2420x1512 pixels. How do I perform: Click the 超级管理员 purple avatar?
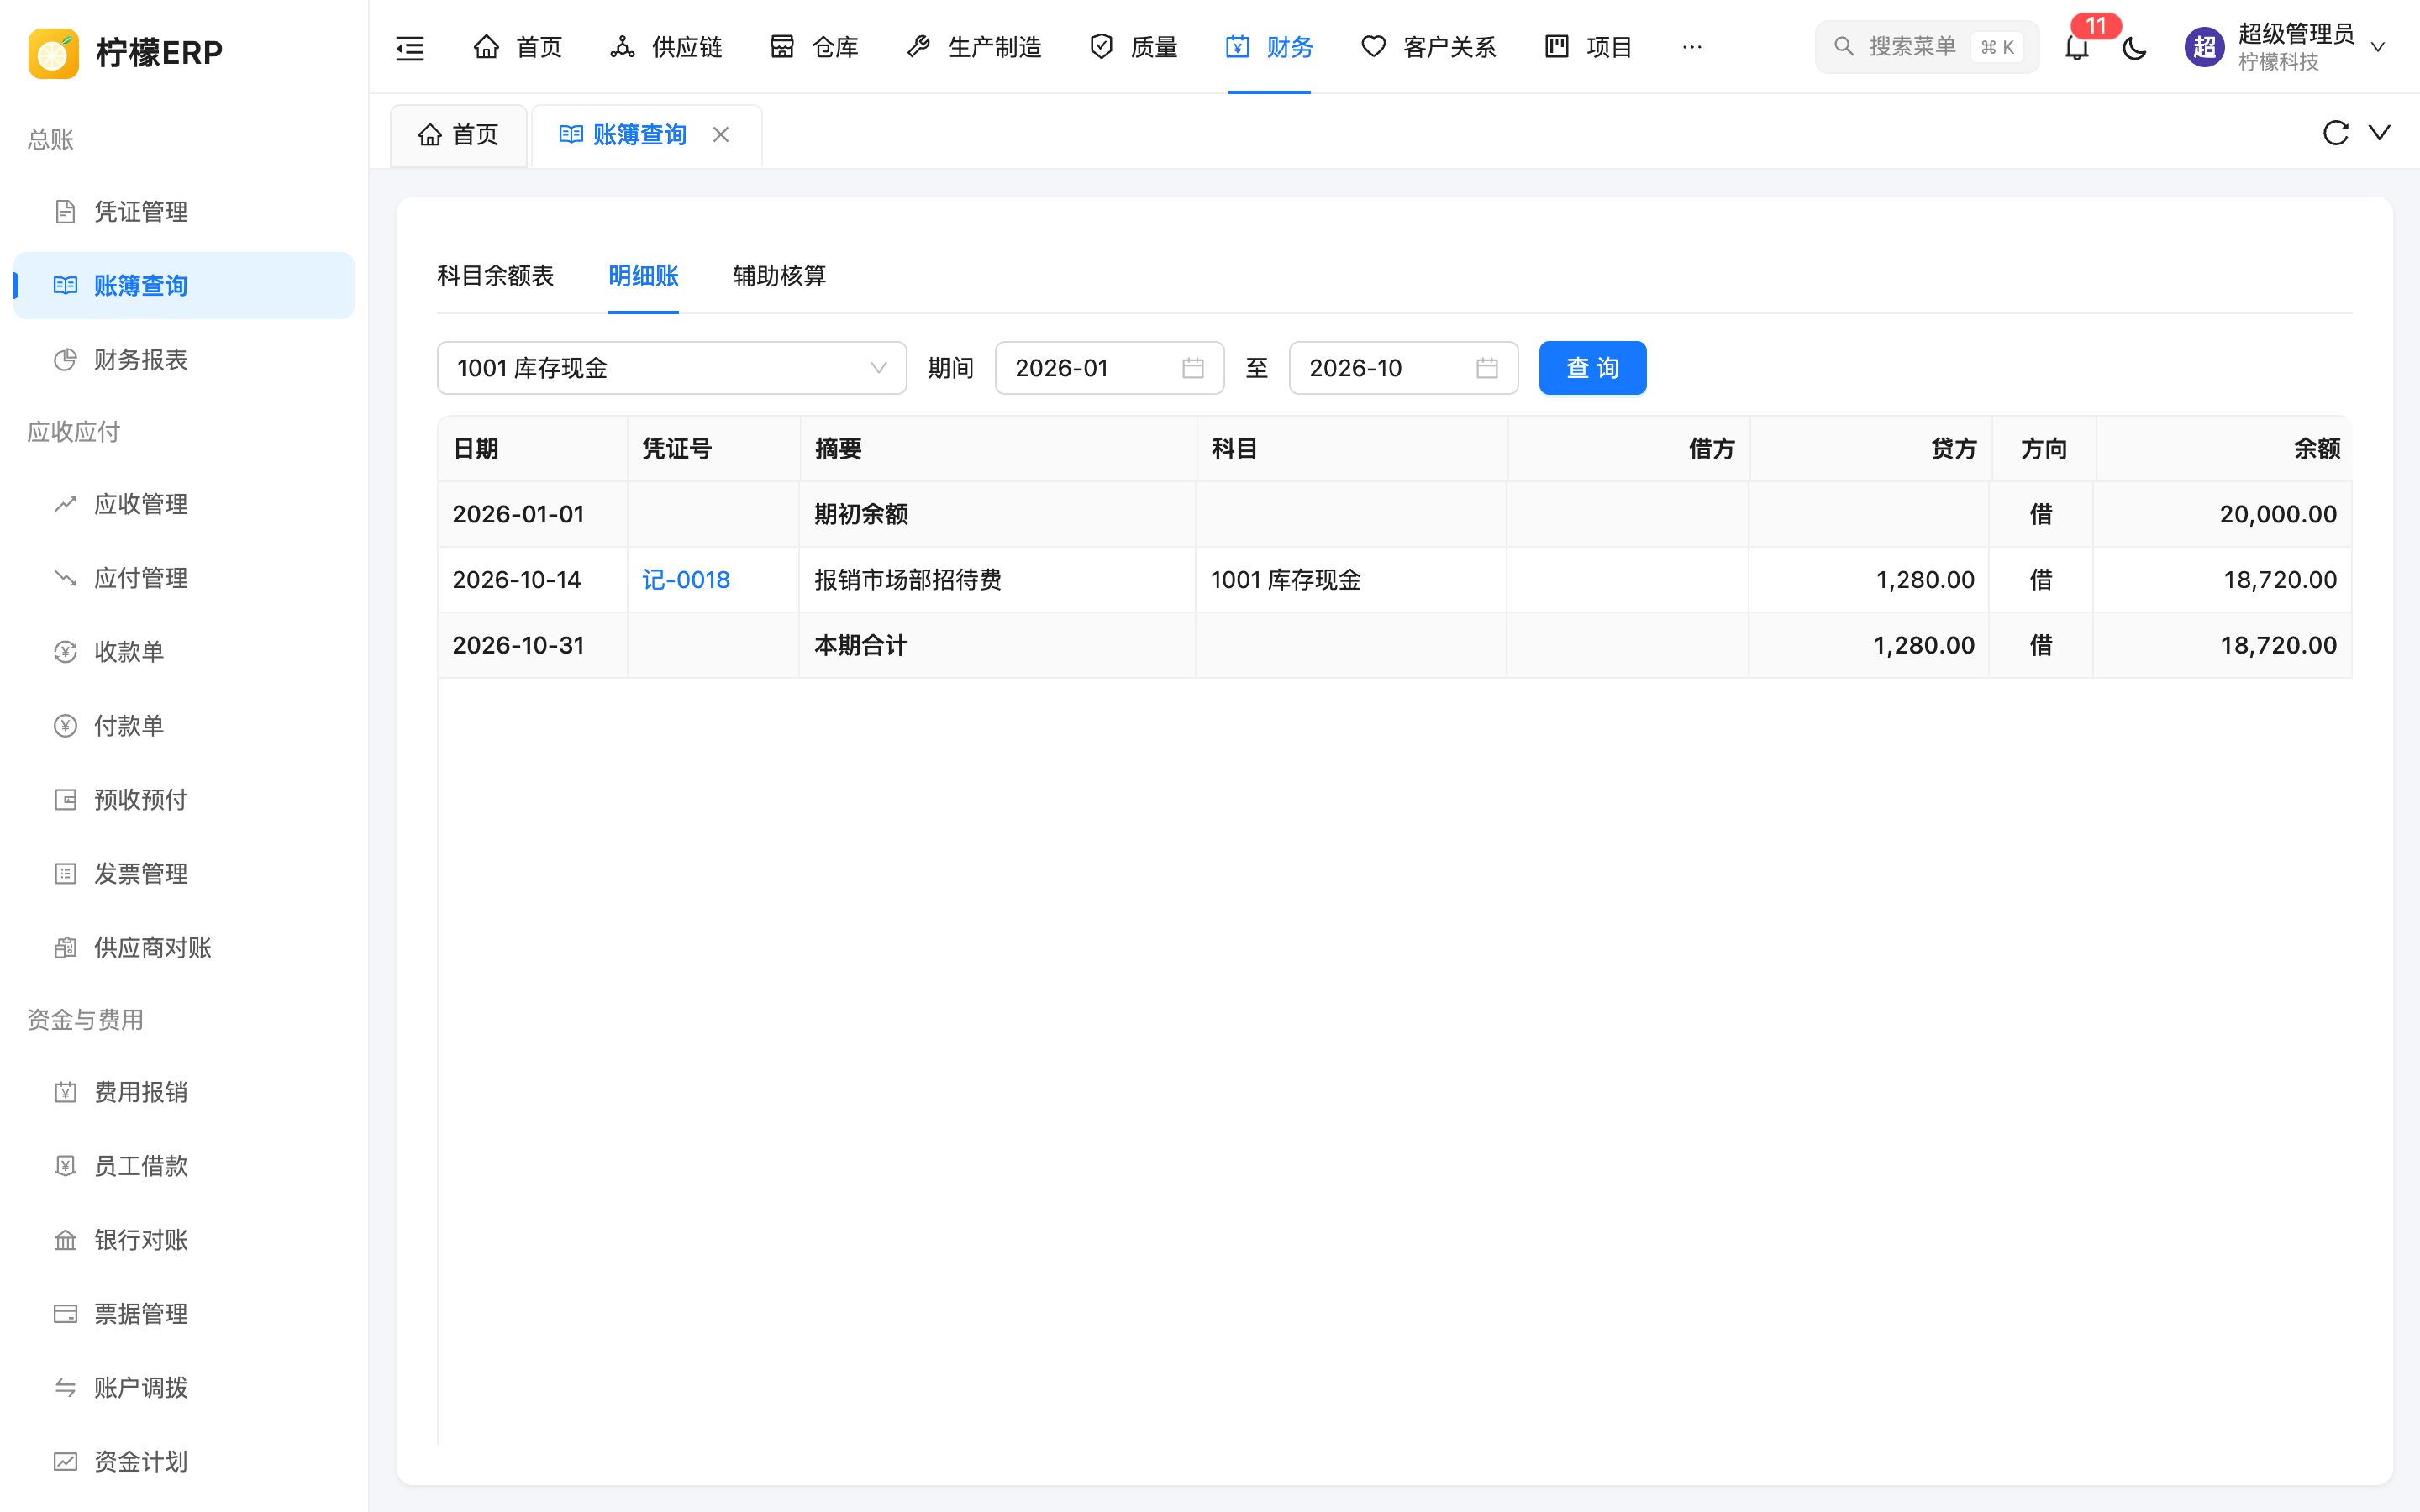2204,47
